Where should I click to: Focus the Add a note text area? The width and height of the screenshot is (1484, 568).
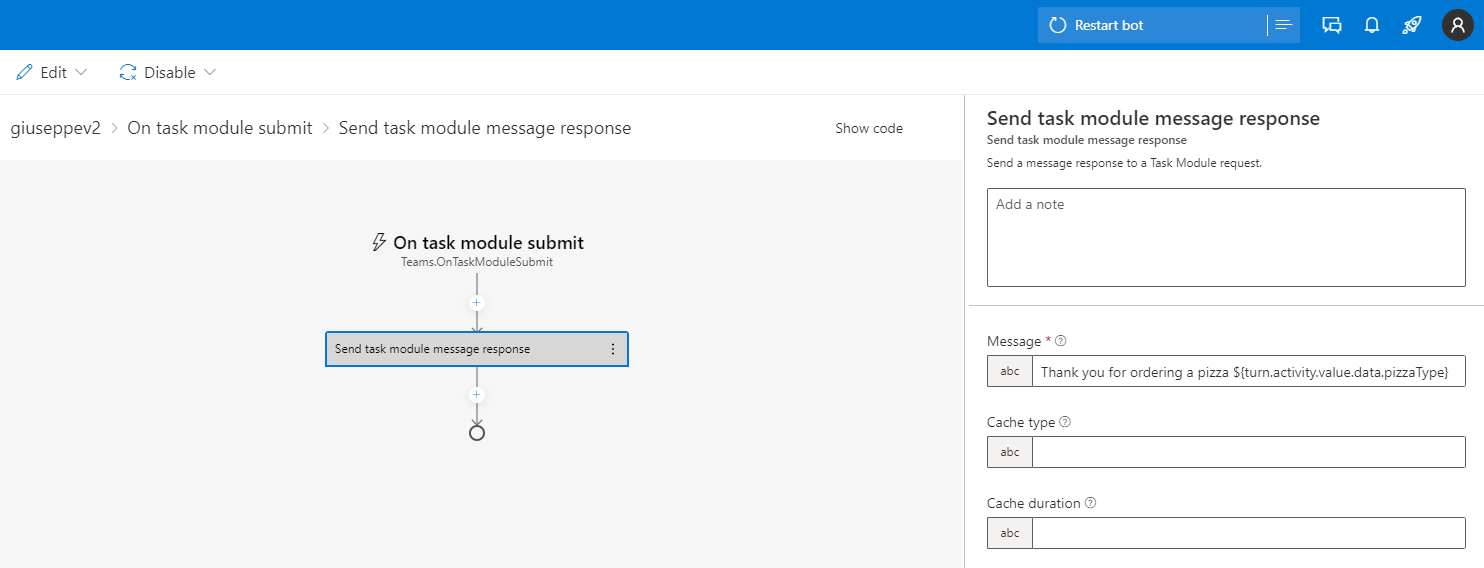[x=1226, y=237]
